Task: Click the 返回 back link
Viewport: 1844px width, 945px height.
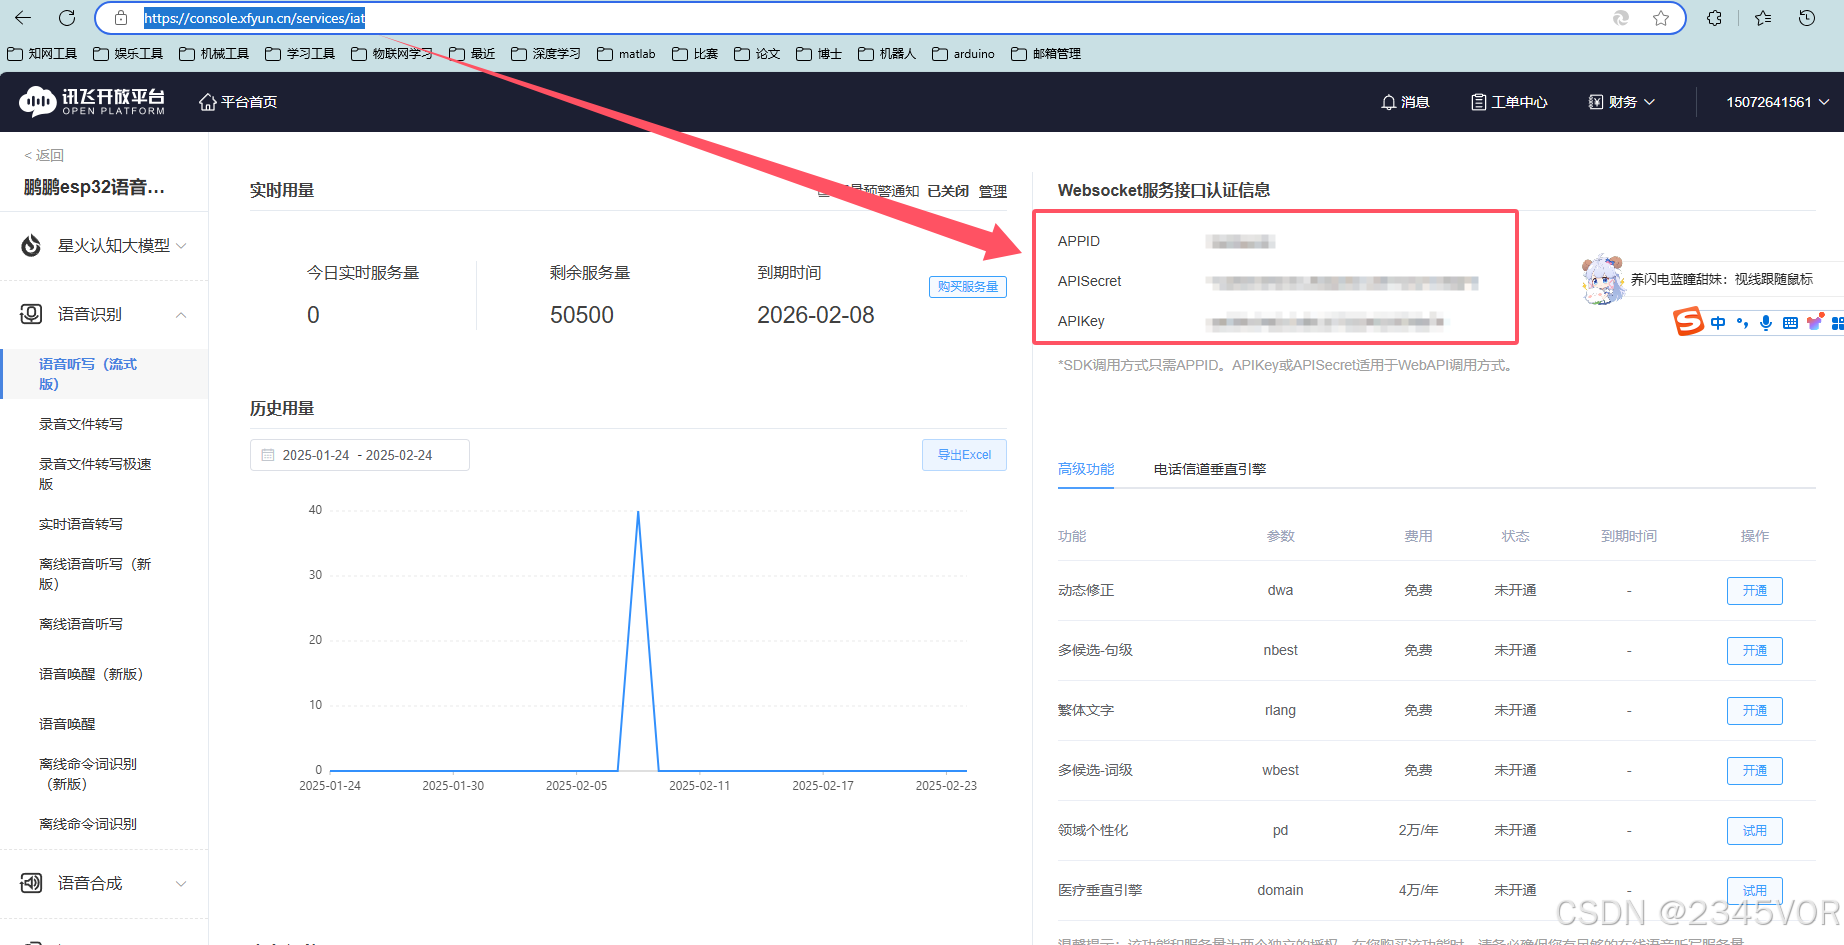Action: (44, 155)
